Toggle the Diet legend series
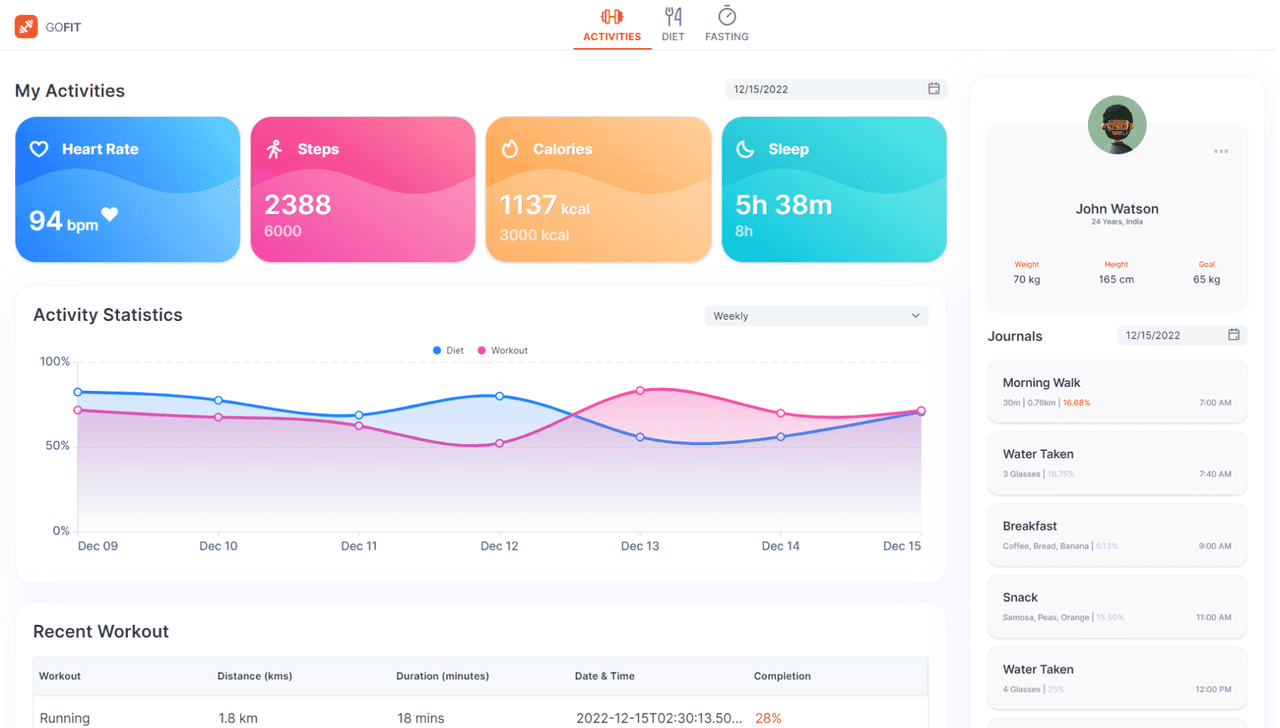1280x728 pixels. pos(448,351)
